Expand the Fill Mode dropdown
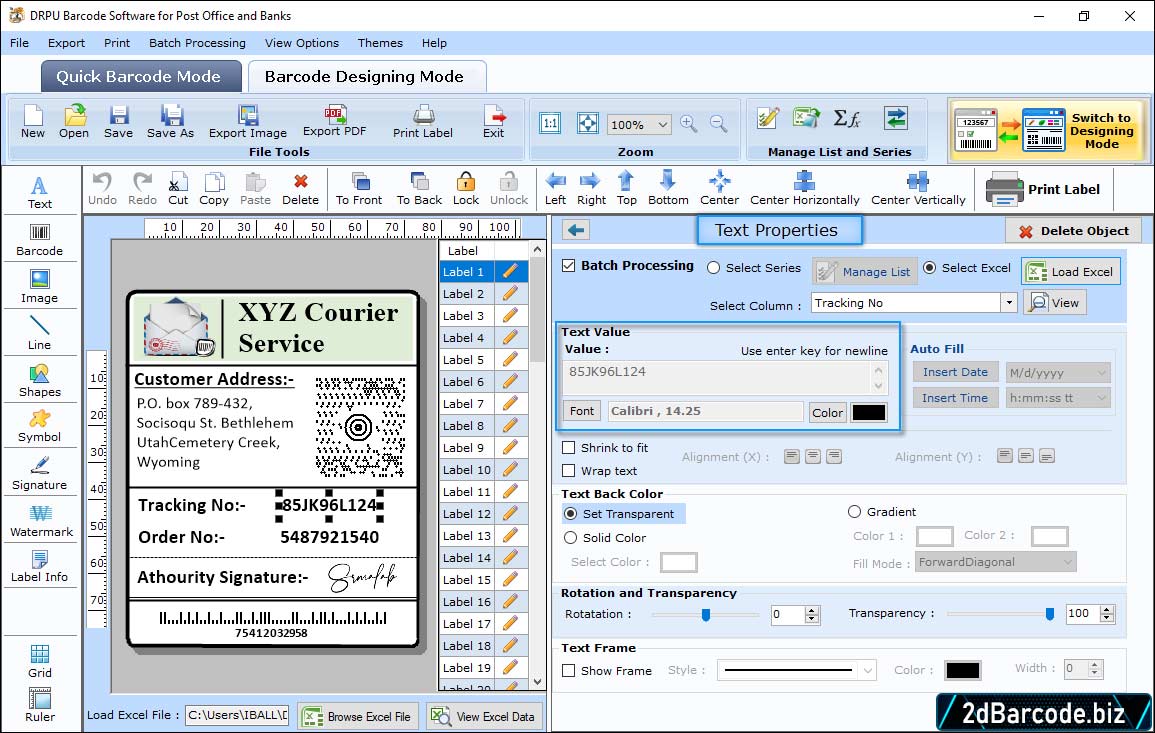The image size is (1155, 733). coord(1067,562)
